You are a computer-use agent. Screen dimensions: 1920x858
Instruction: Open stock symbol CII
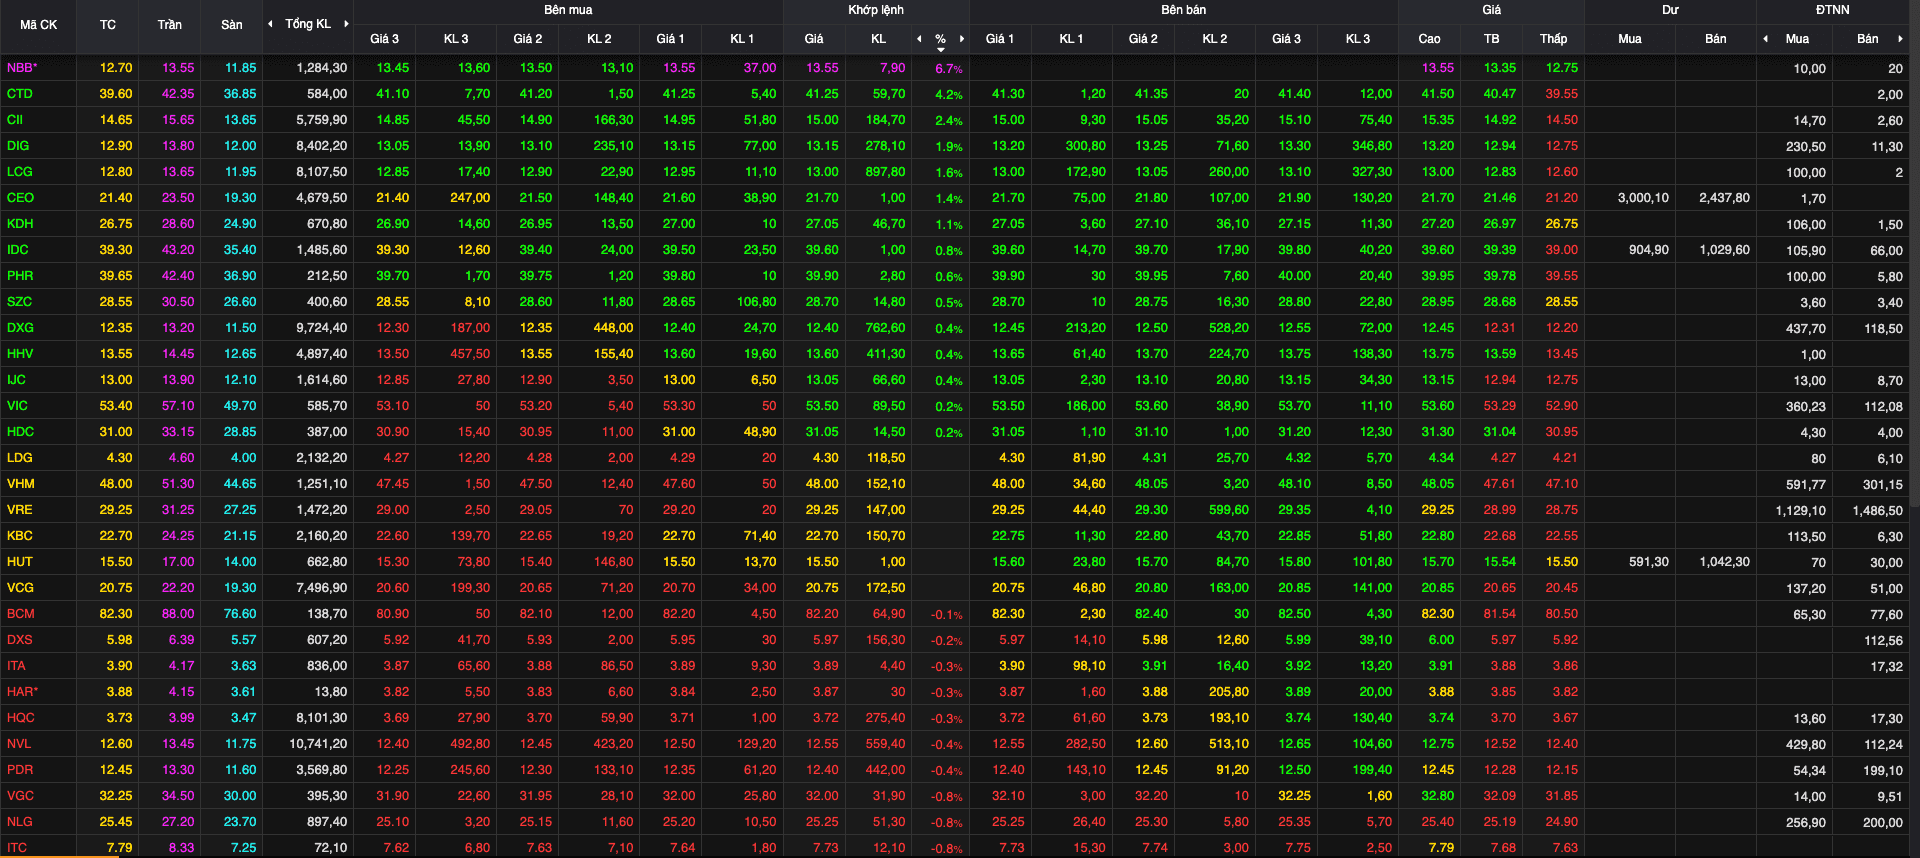15,120
